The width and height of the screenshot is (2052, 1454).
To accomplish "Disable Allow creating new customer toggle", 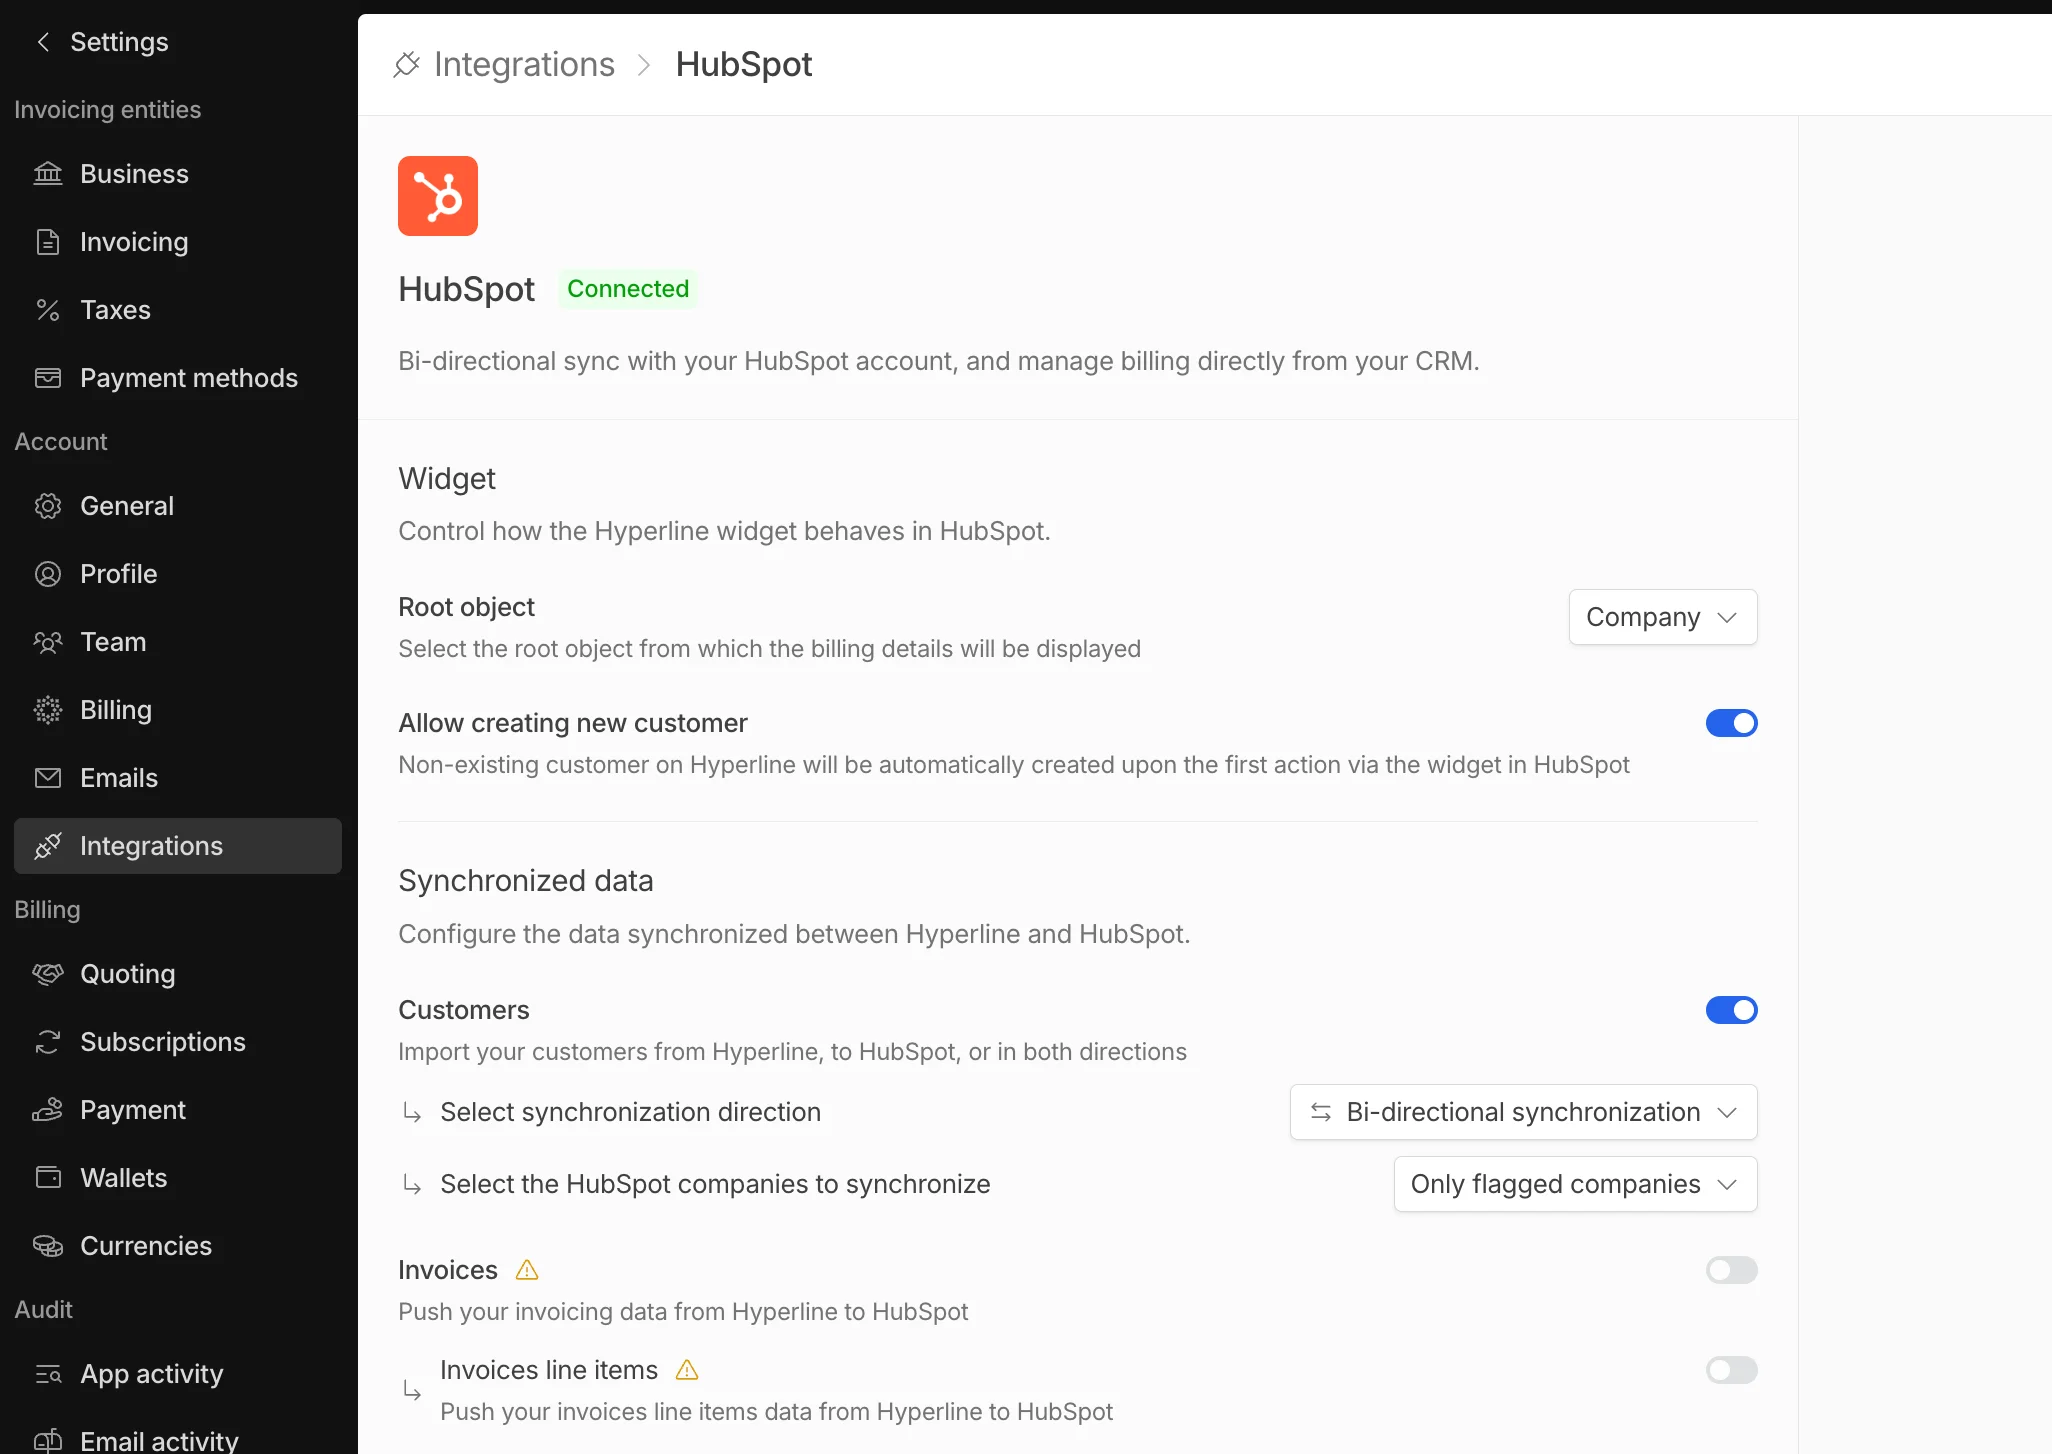I will [1732, 723].
